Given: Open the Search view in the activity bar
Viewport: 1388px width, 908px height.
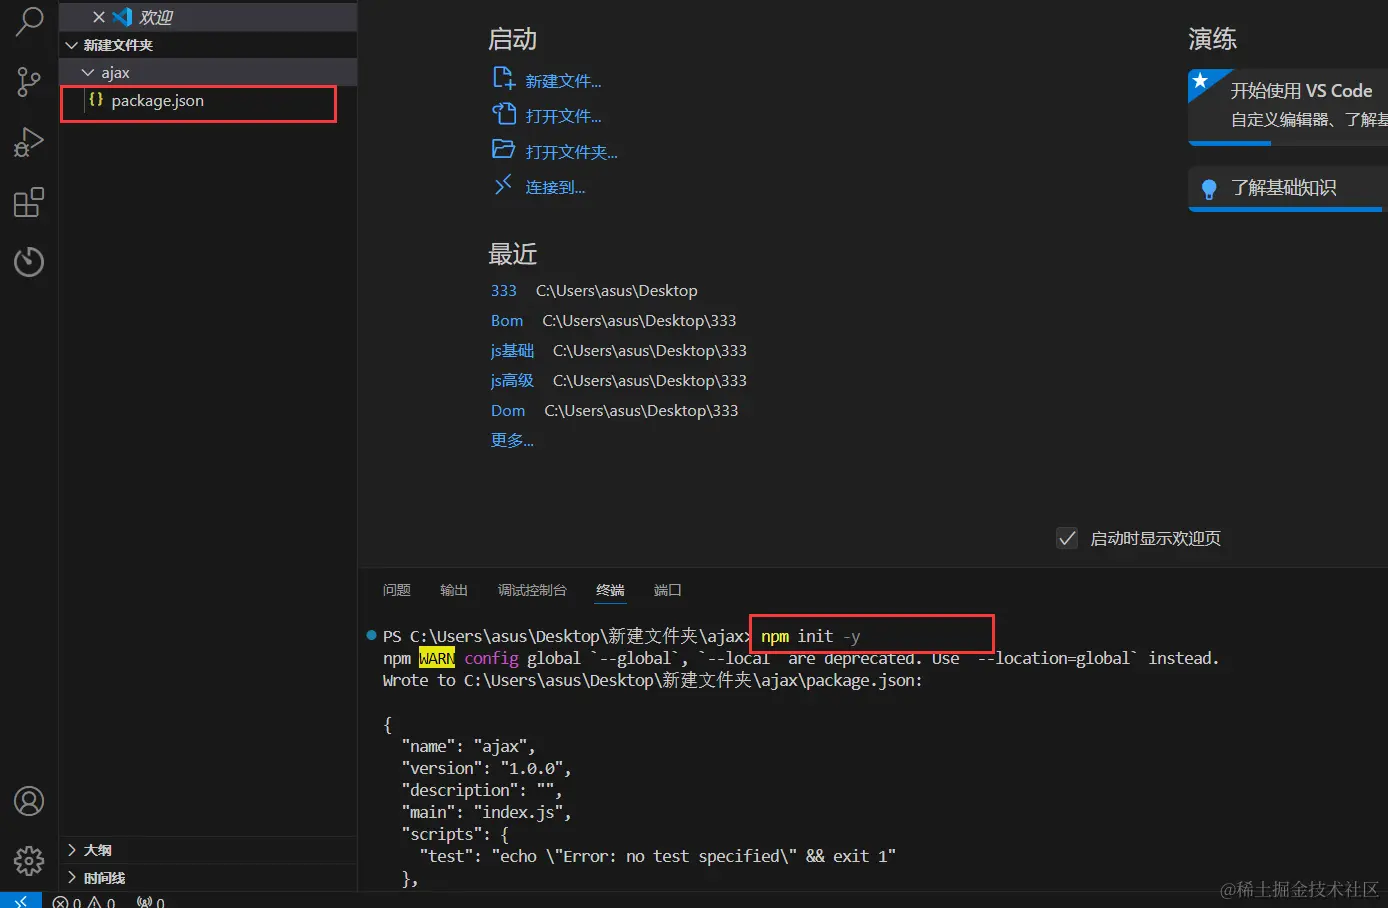Looking at the screenshot, I should 27,22.
